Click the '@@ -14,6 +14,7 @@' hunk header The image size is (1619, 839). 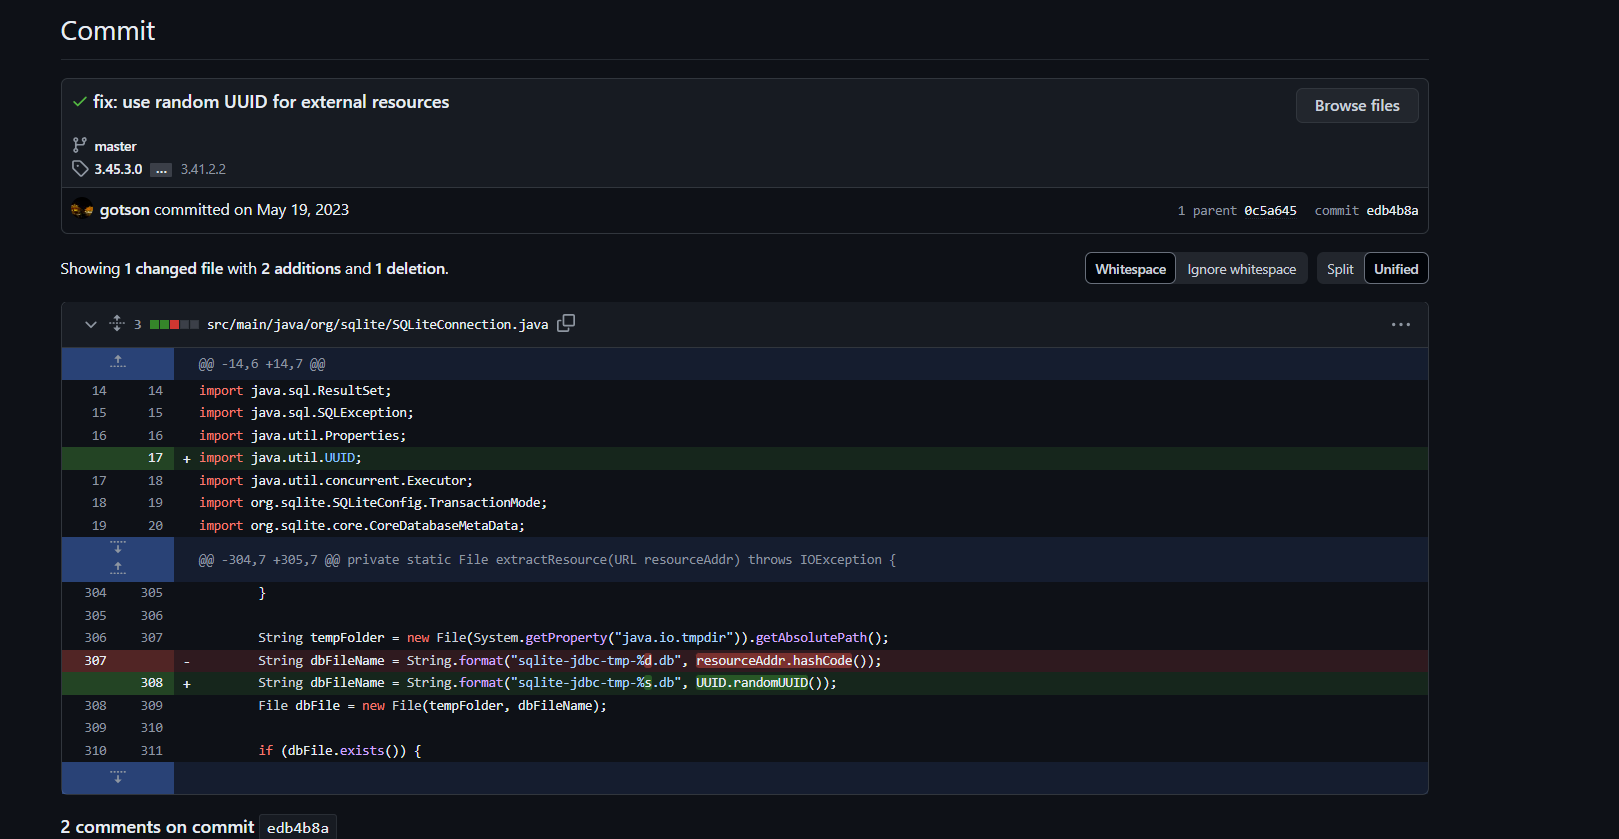[x=262, y=364]
